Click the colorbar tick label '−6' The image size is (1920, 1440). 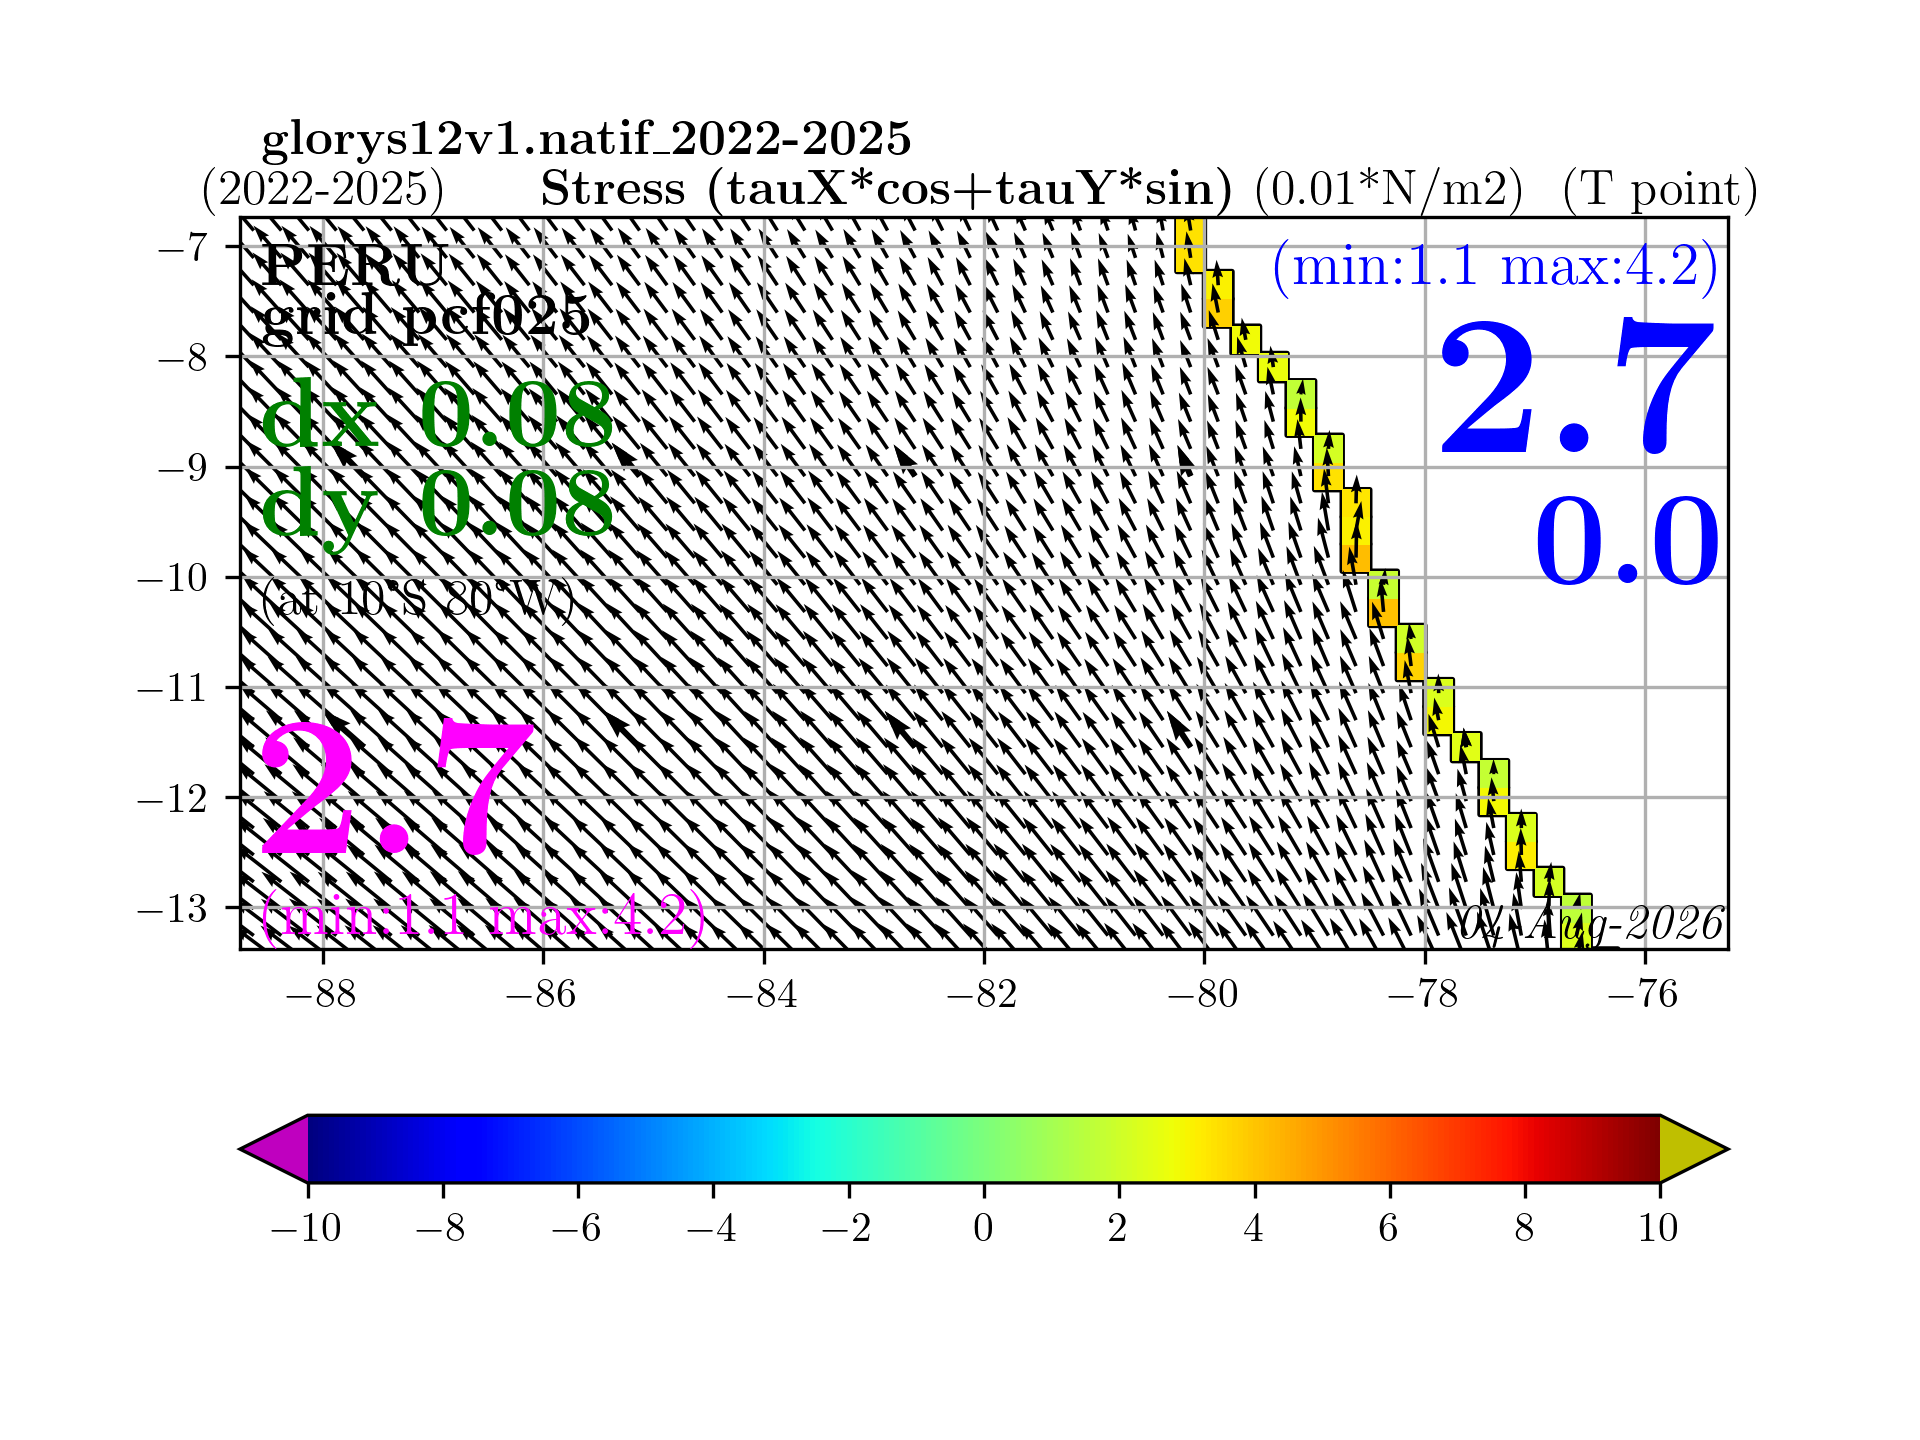coord(577,1228)
